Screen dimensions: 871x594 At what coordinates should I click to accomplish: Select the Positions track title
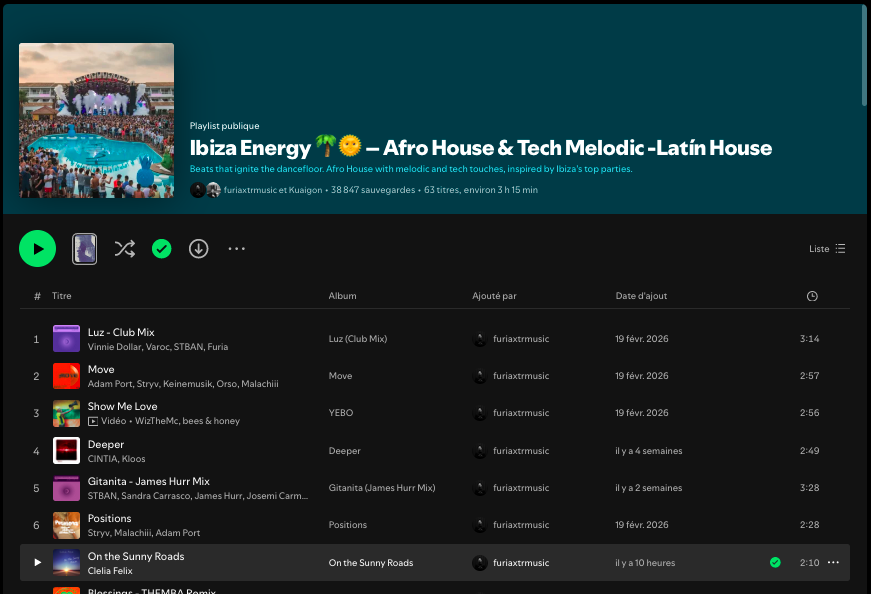(109, 518)
